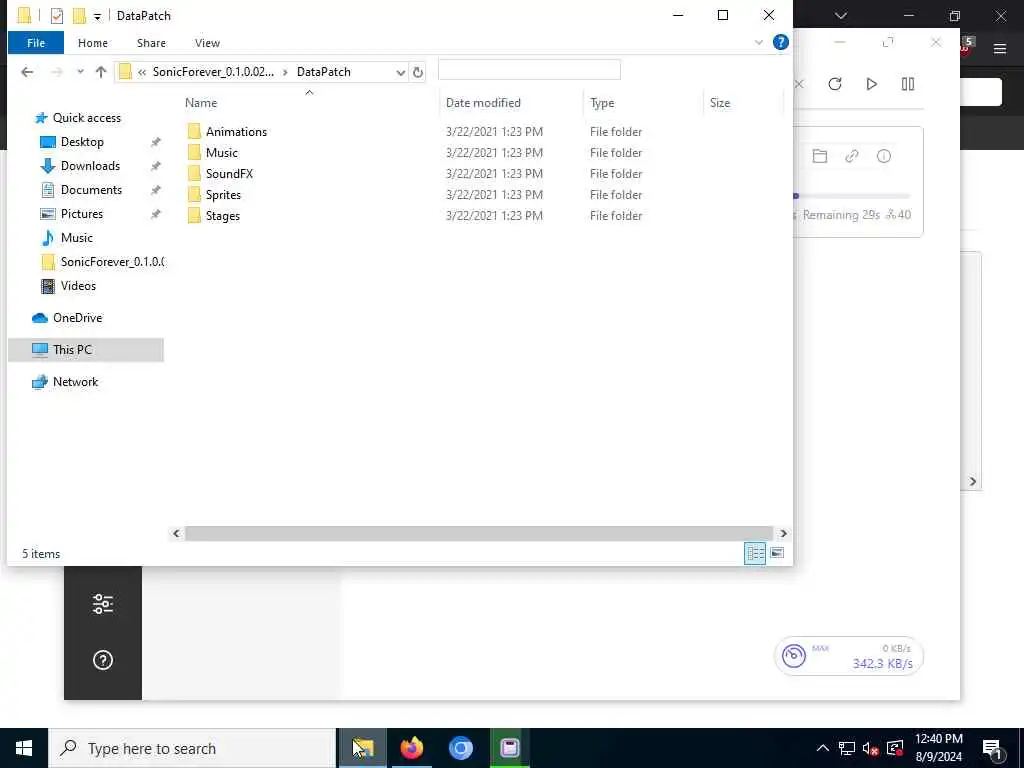
Task: Select the SoundFX folder
Action: pos(229,174)
